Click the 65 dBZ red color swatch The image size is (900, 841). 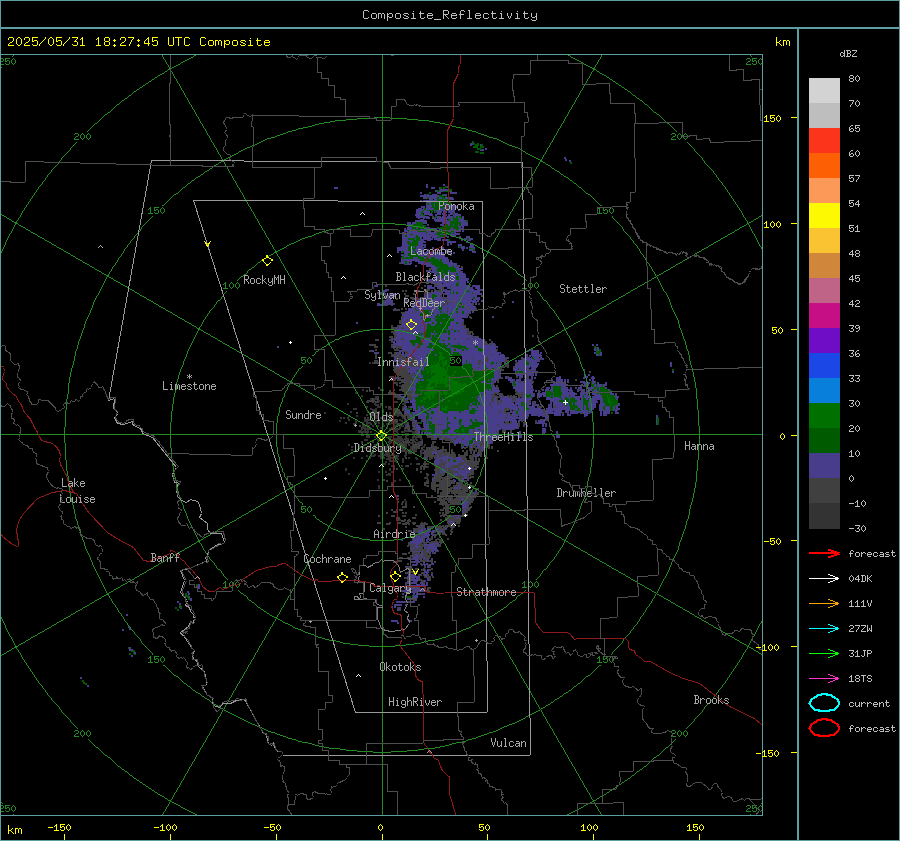coord(824,140)
